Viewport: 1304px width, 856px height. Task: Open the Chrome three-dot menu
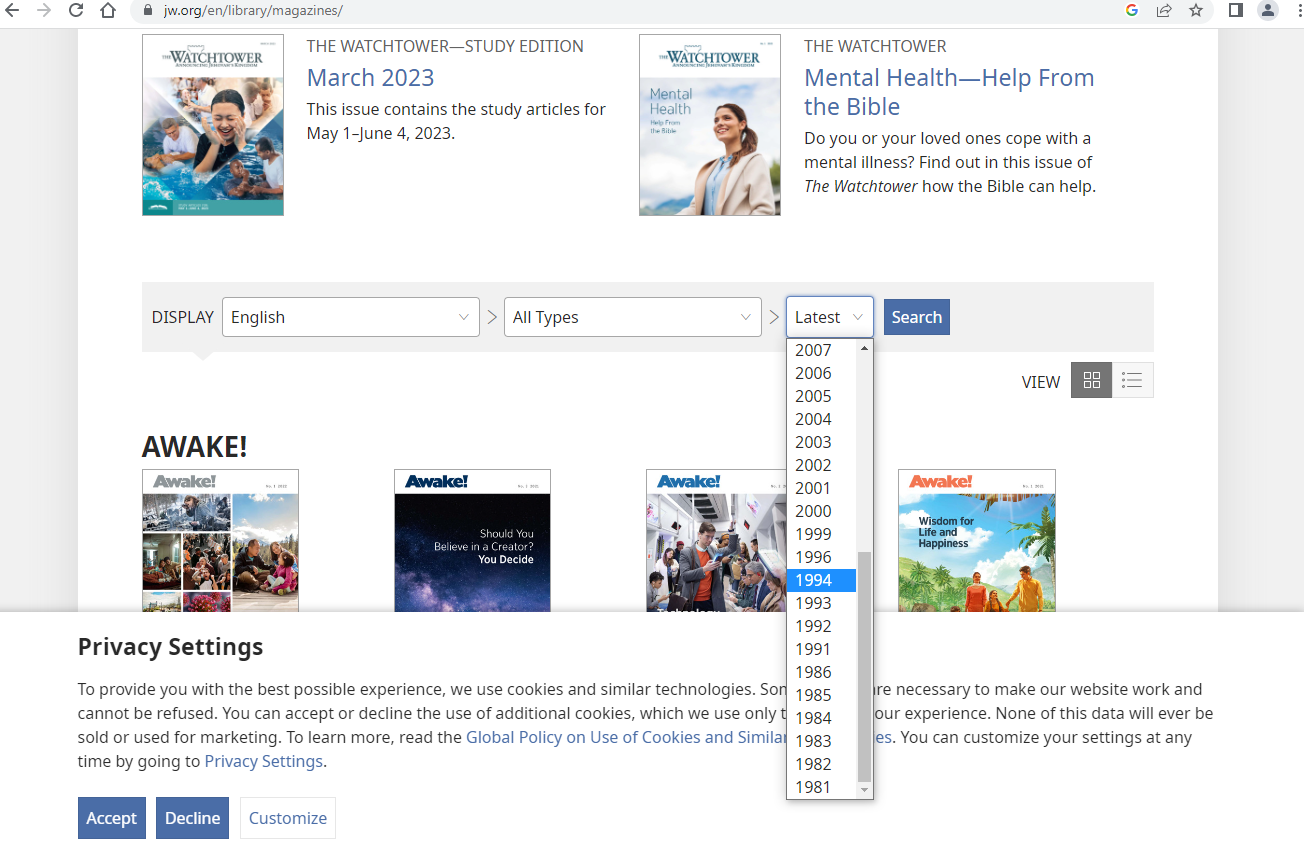coord(1297,11)
